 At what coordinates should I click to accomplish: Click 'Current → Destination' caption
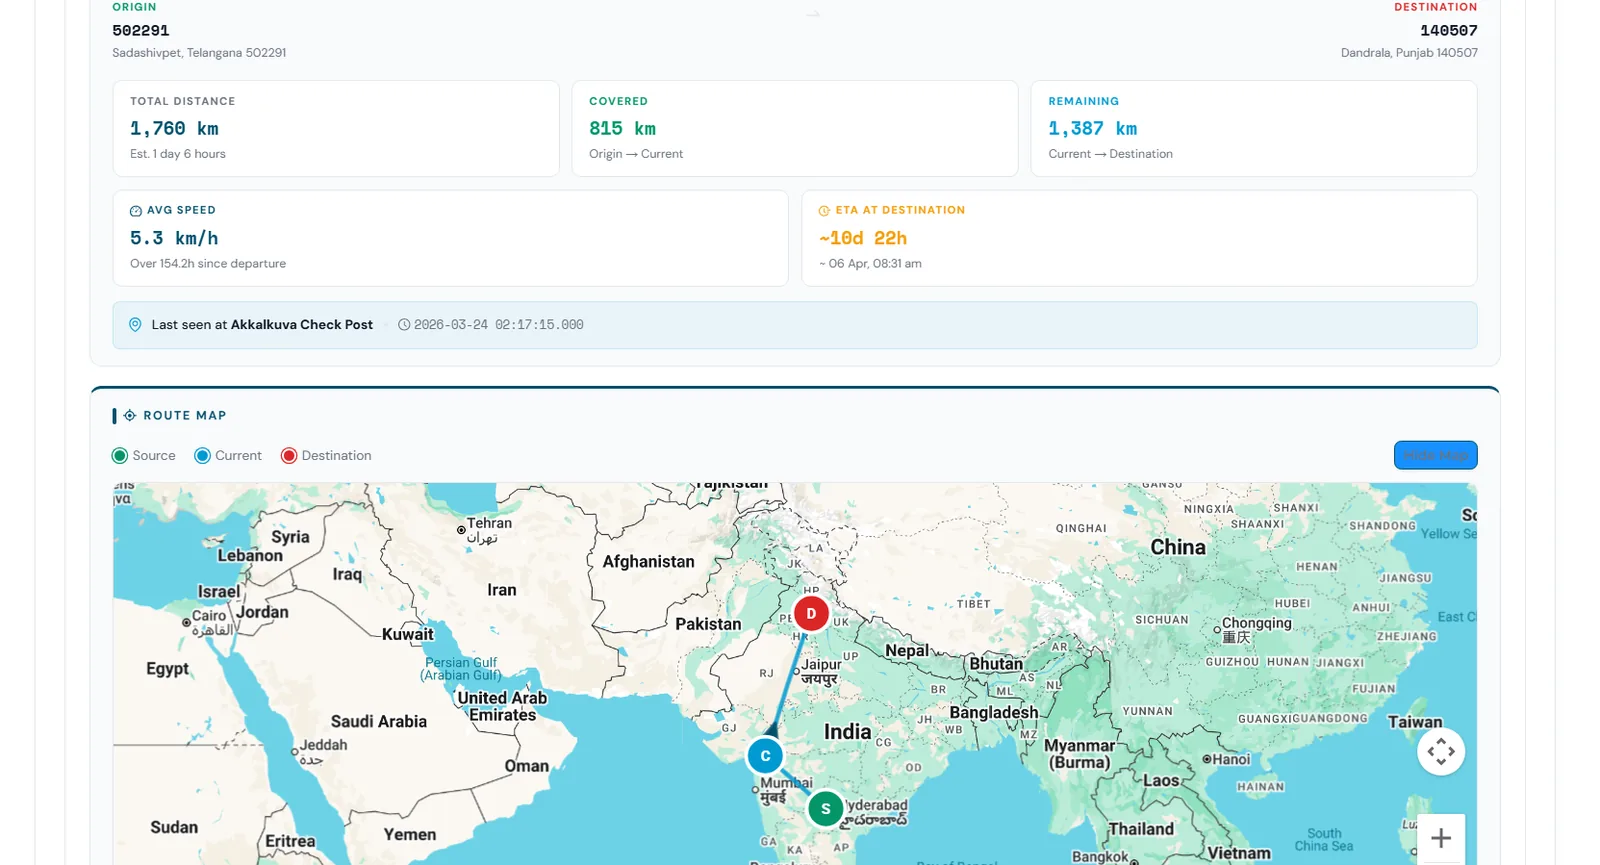point(1110,154)
